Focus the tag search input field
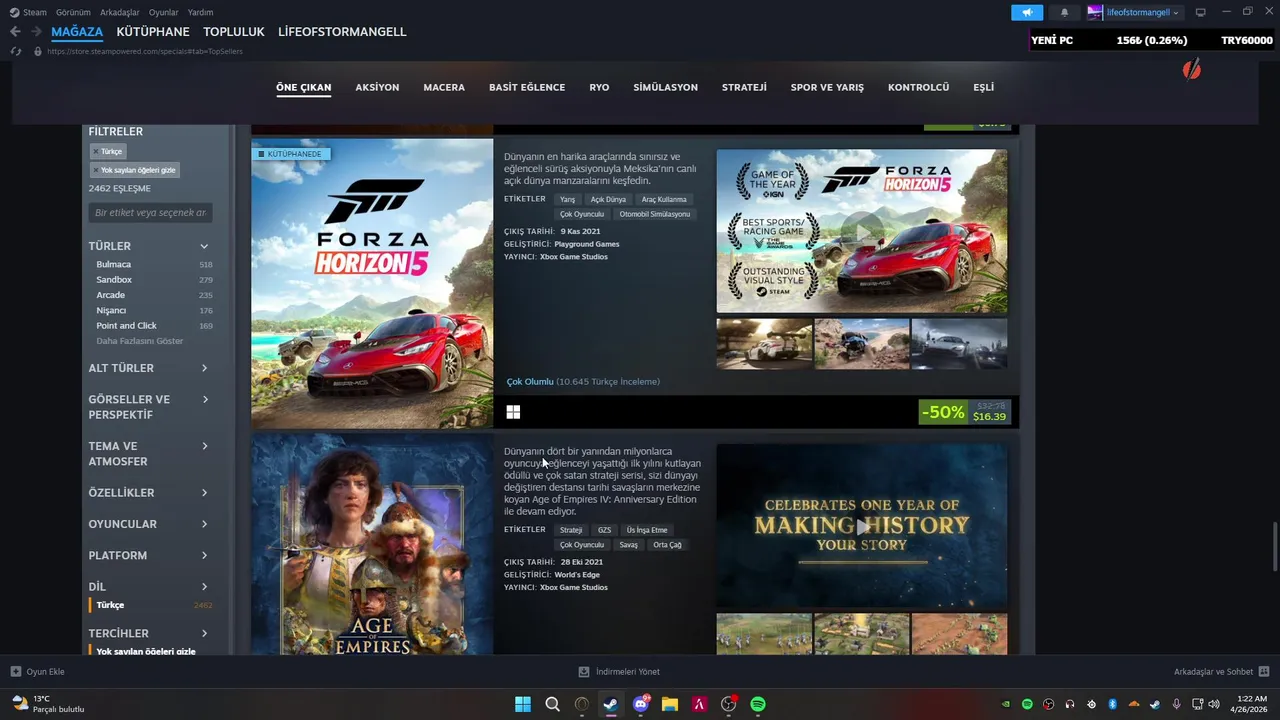 click(x=150, y=213)
